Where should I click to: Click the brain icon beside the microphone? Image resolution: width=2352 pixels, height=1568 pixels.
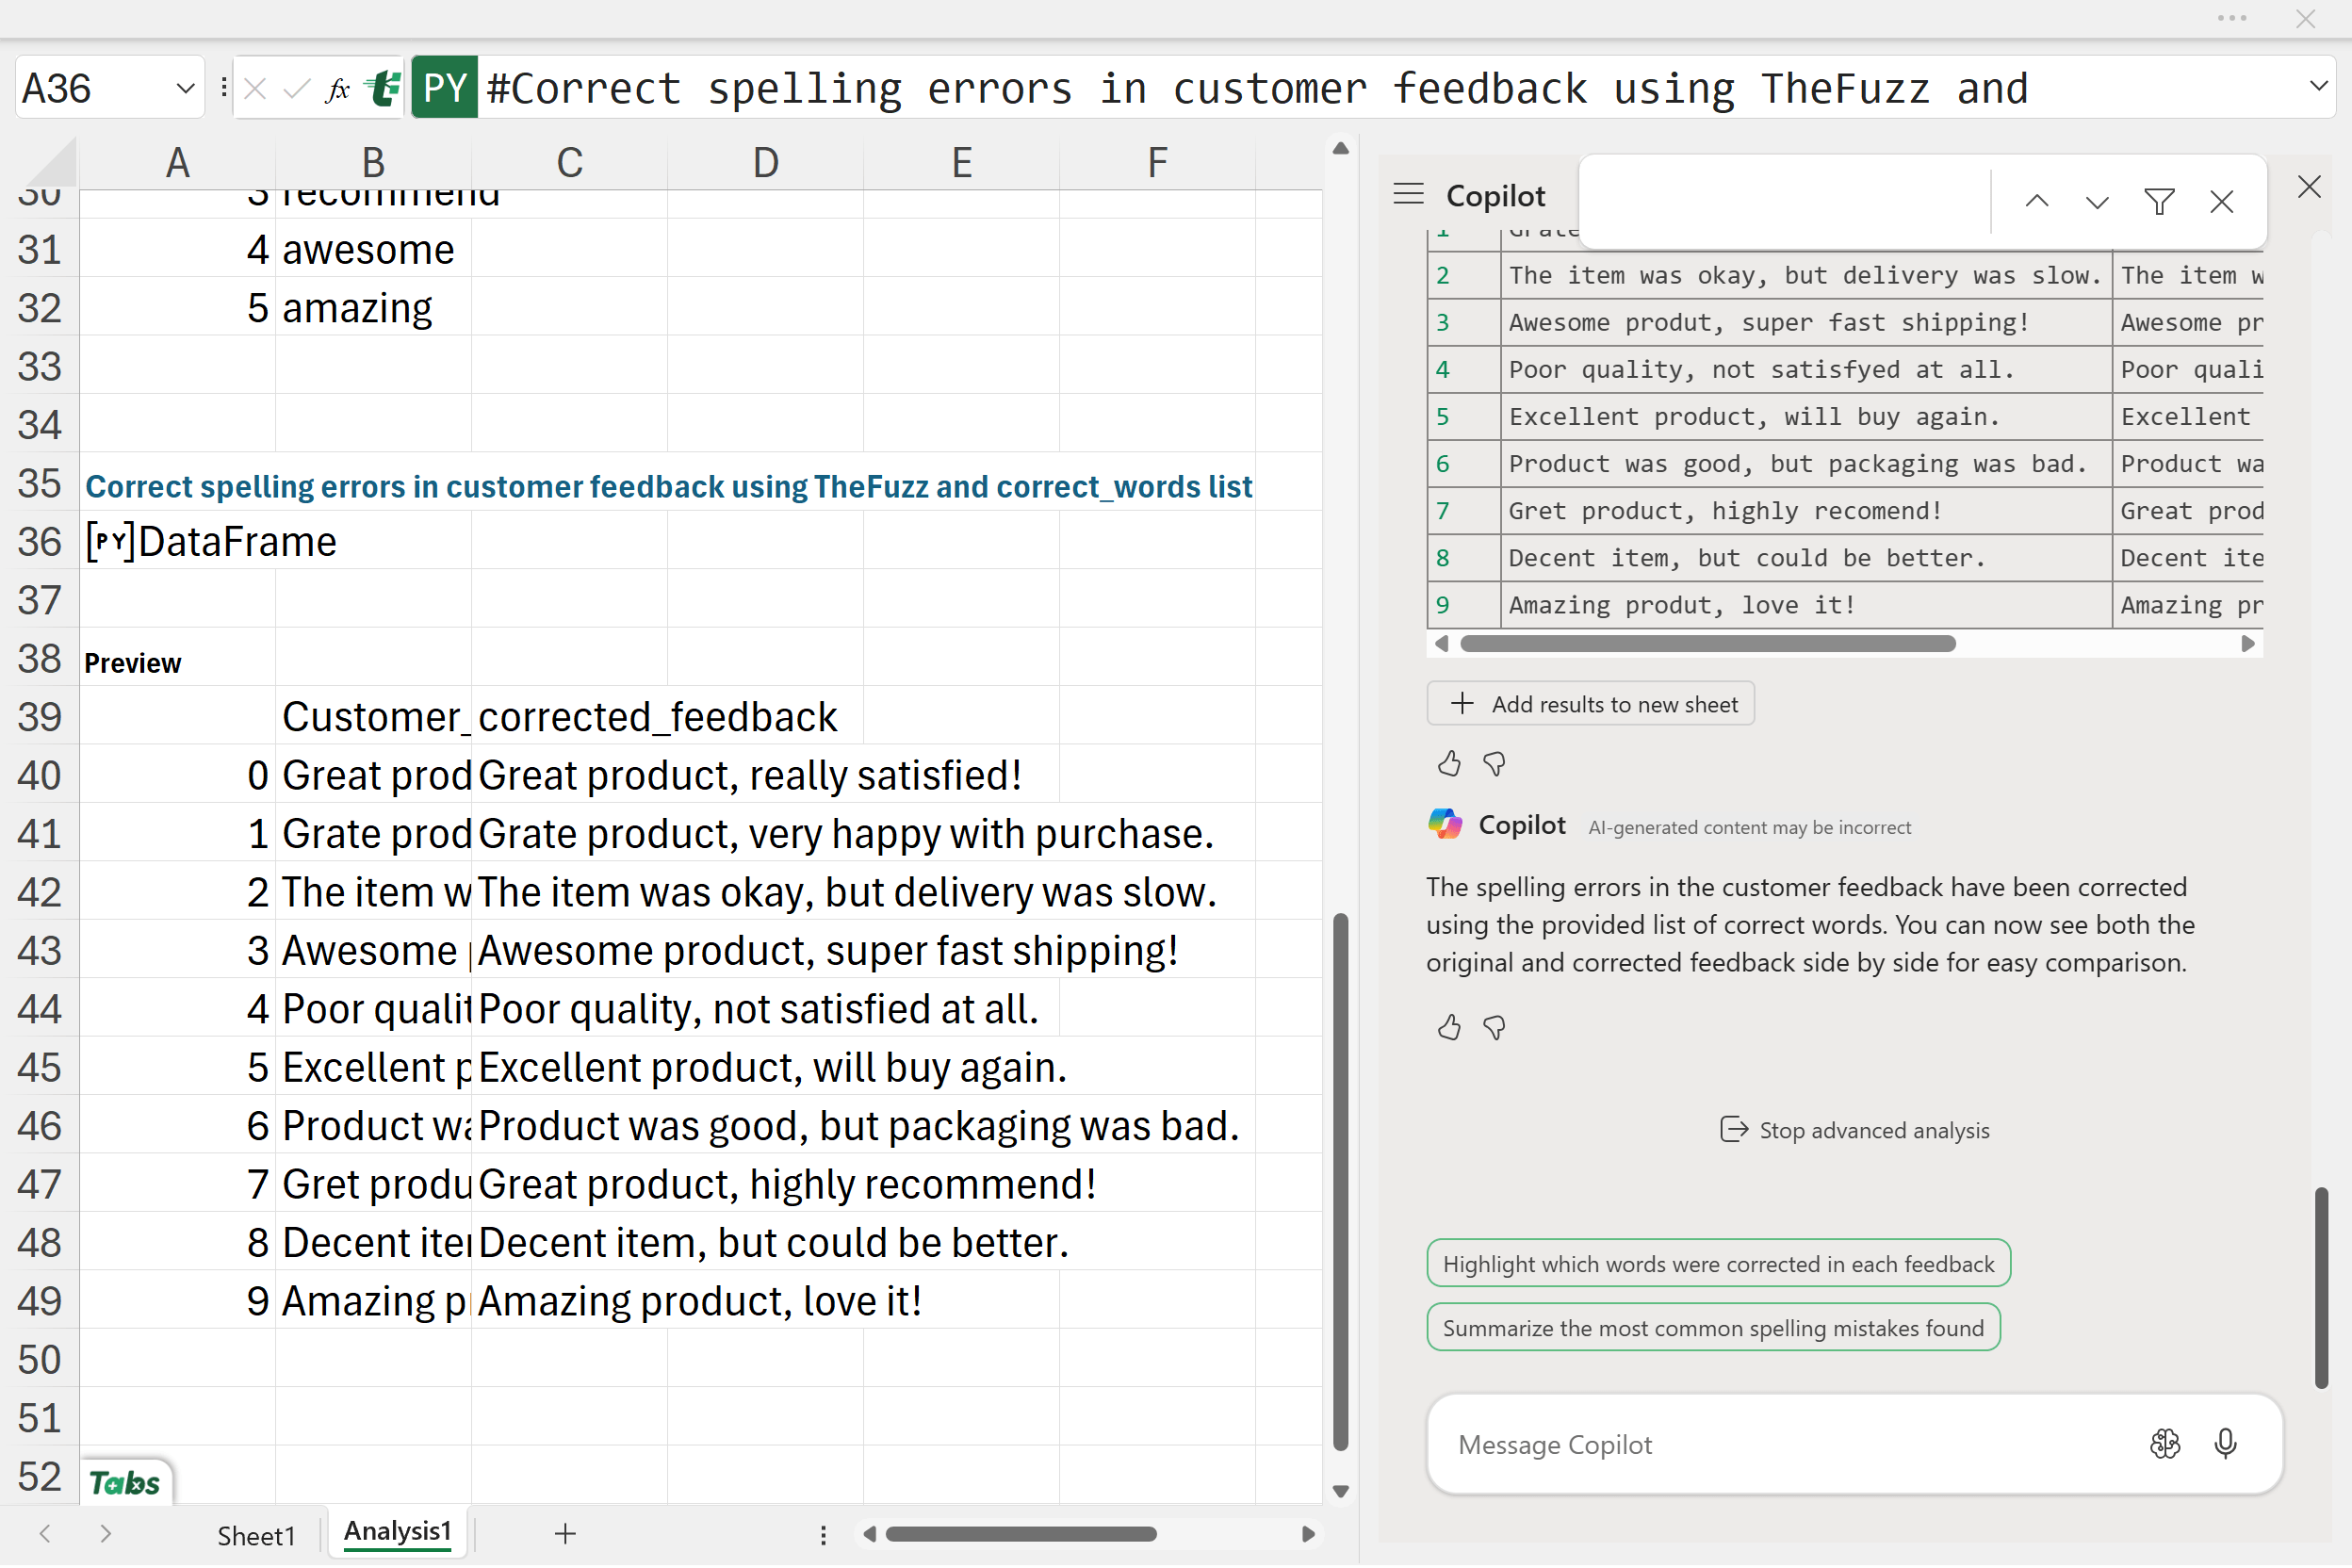tap(2164, 1443)
